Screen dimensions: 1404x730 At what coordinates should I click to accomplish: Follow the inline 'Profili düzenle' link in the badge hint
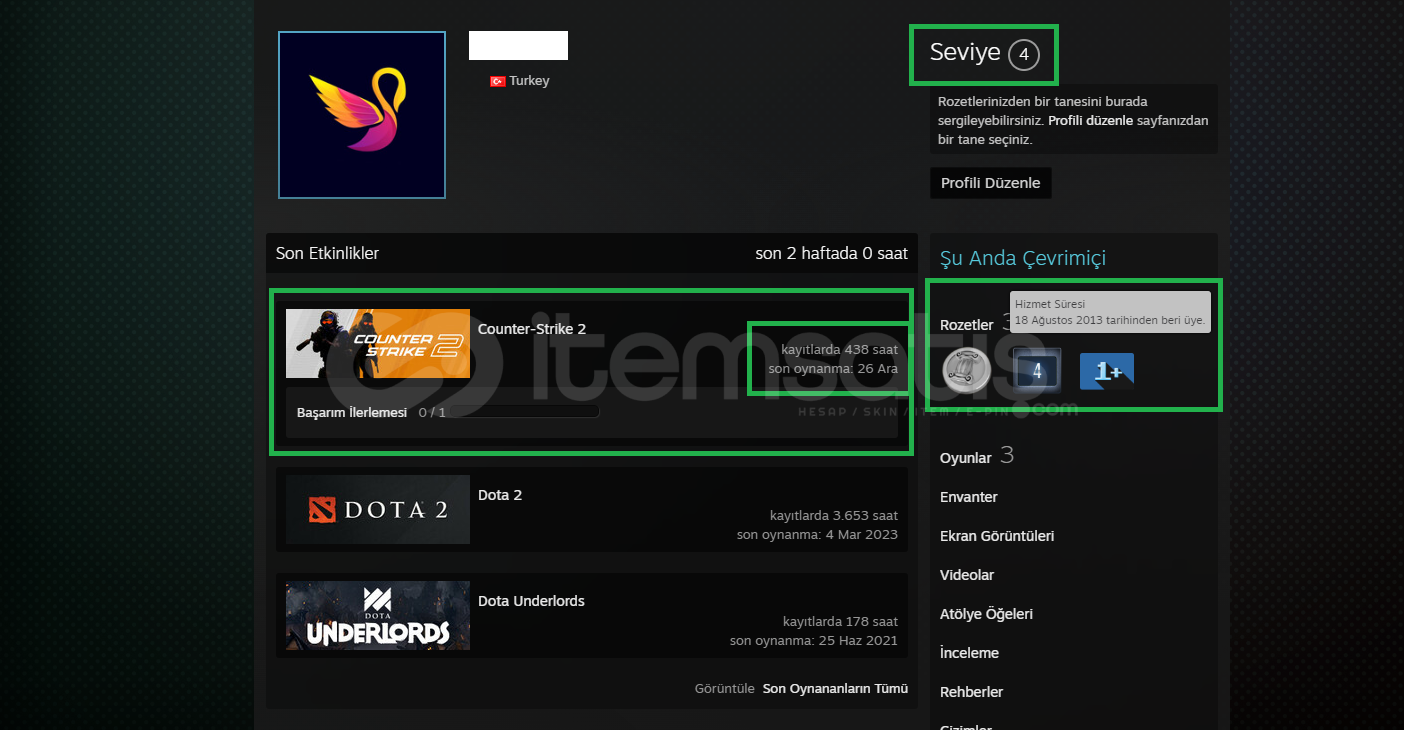coord(1091,120)
